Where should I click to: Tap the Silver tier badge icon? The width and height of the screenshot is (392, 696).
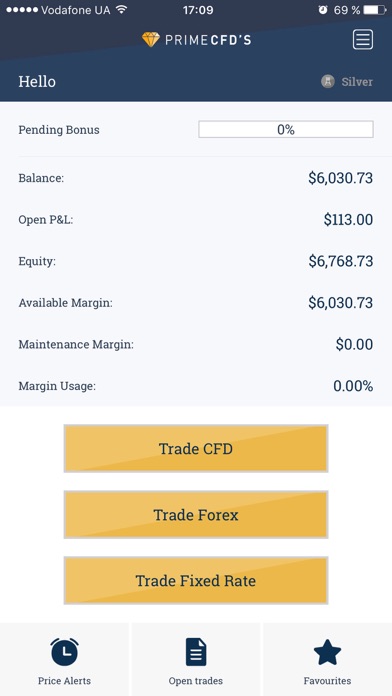328,82
